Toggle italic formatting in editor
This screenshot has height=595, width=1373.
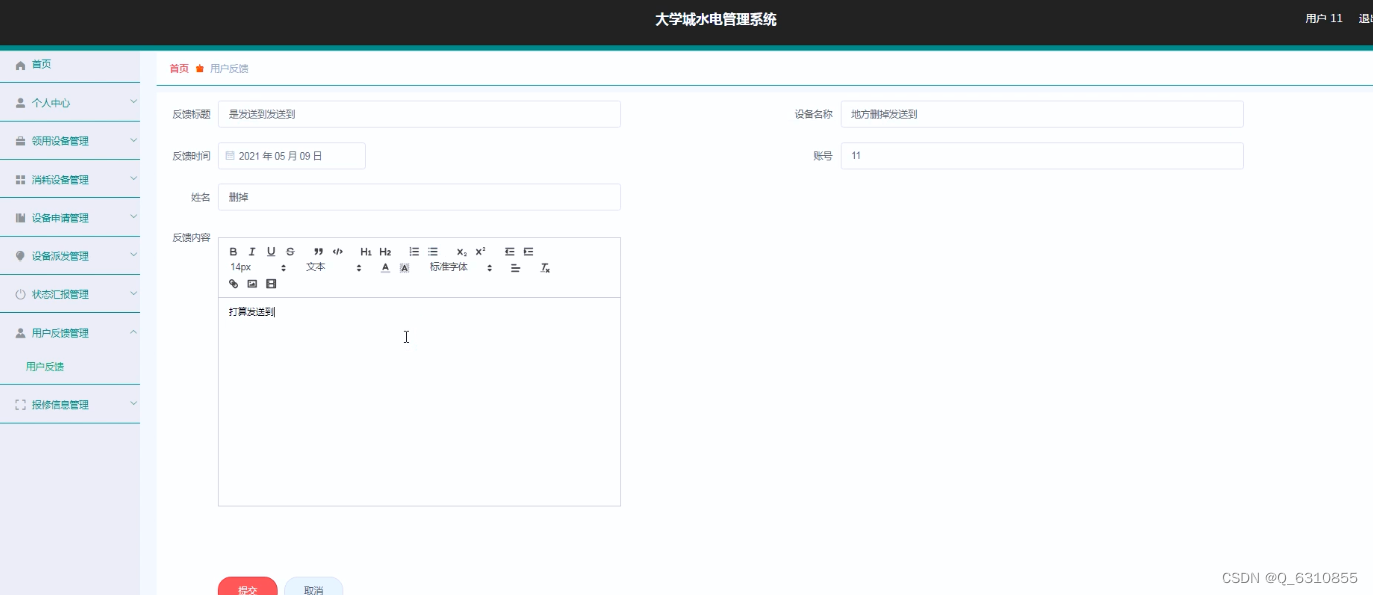[x=252, y=252]
